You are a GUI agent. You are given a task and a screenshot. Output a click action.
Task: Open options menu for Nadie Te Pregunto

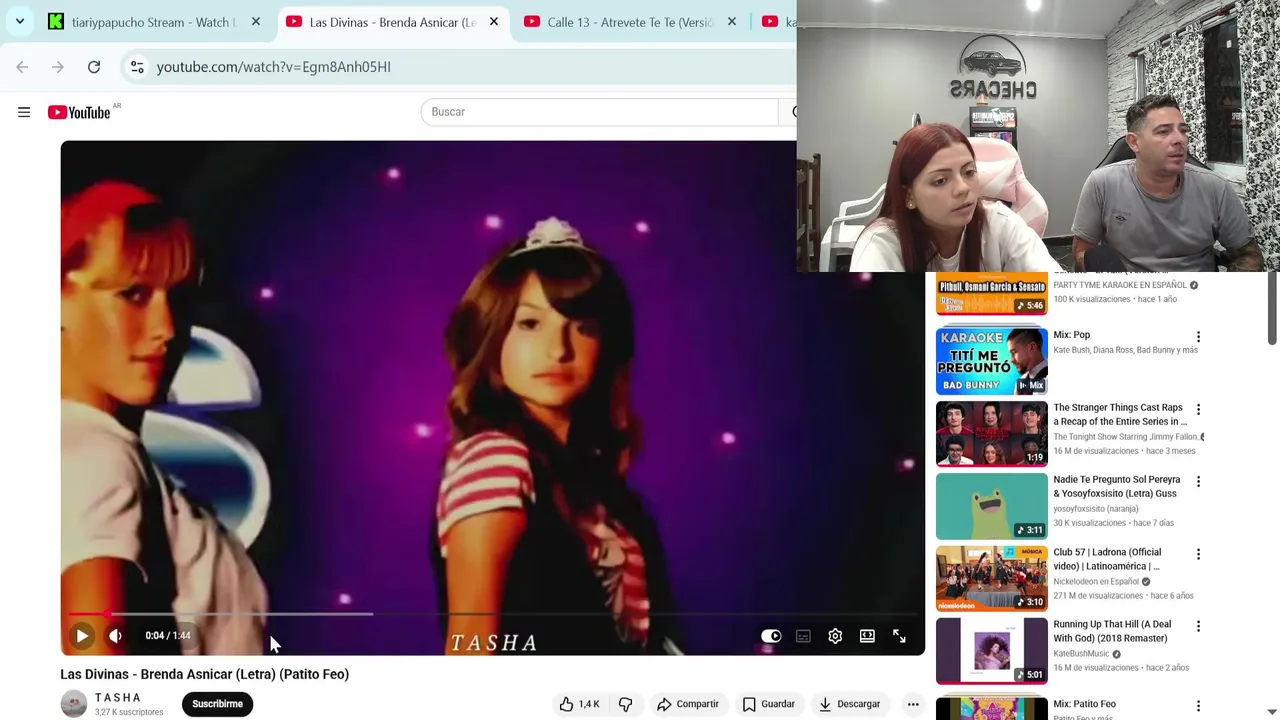click(1198, 481)
